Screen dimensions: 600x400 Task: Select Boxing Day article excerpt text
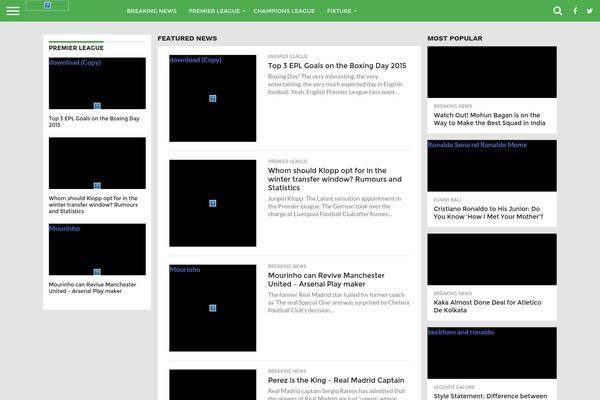pos(335,84)
